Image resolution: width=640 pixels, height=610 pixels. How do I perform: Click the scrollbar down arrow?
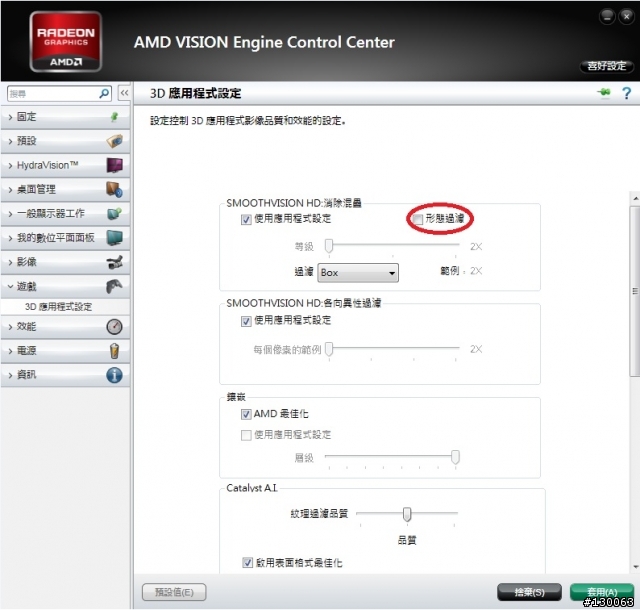pos(636,567)
